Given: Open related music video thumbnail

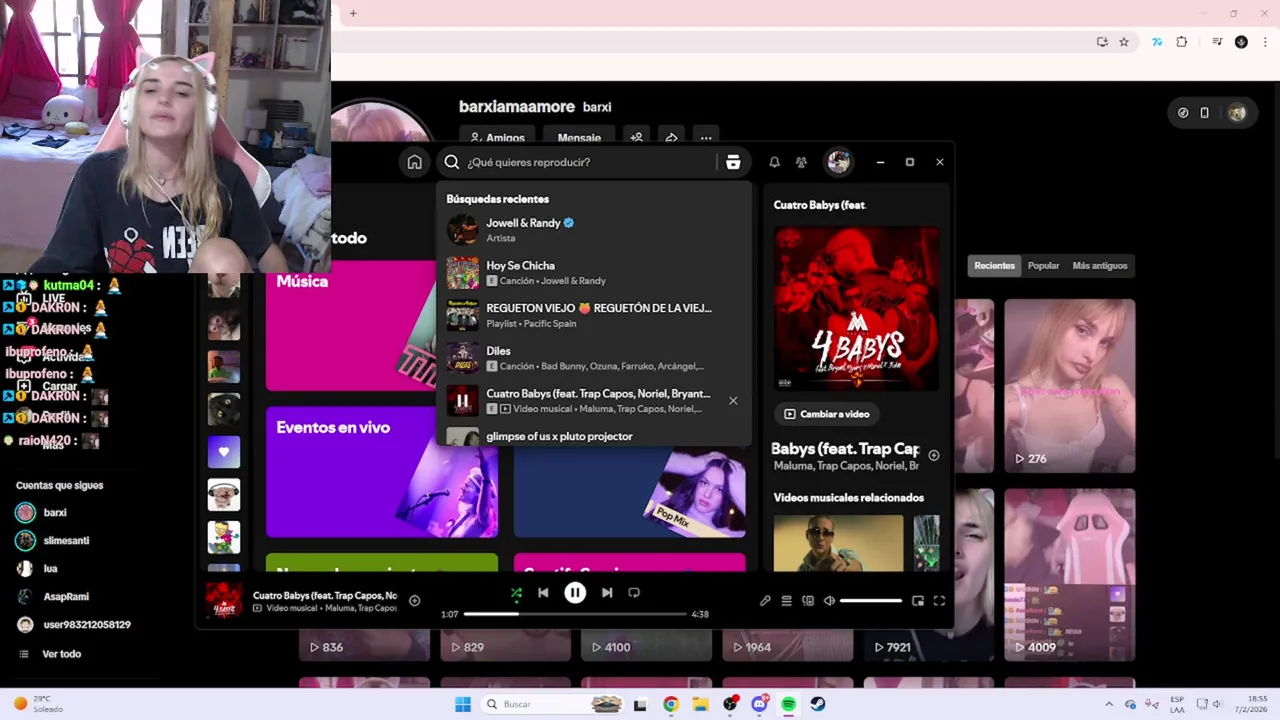Looking at the screenshot, I should click(x=838, y=543).
